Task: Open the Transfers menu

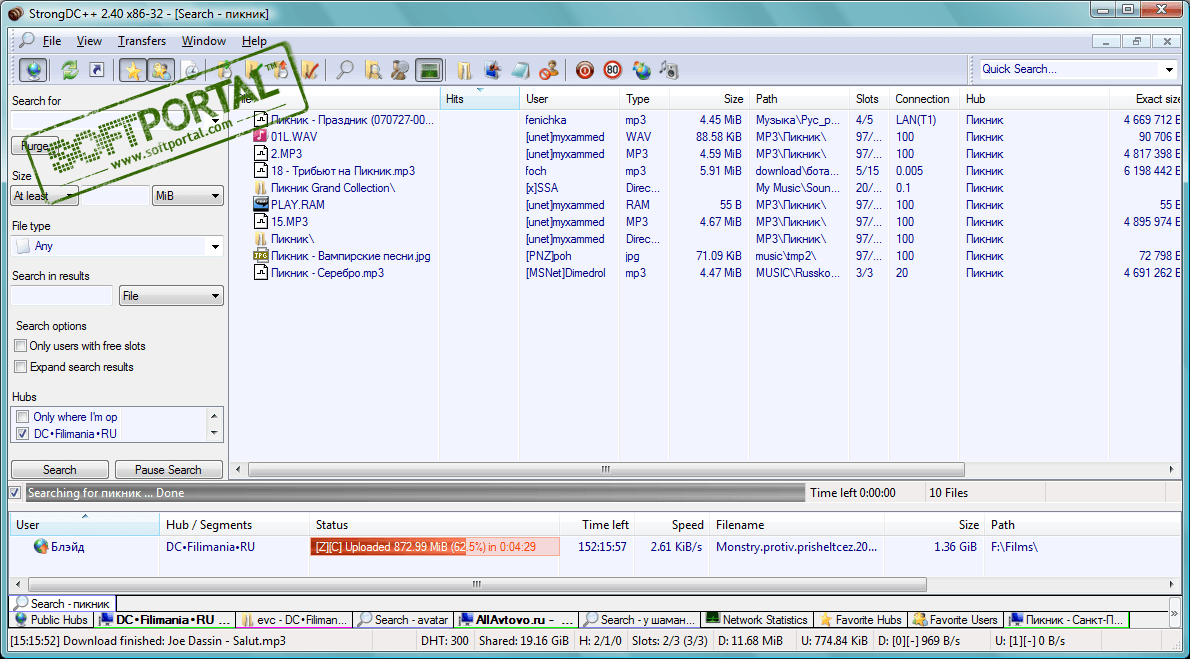Action: [x=141, y=41]
